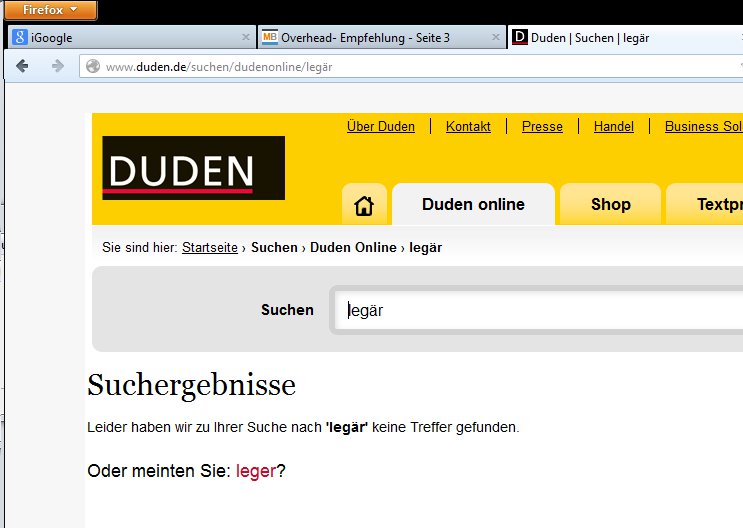
Task: Select the Textprüfung navigation tab
Action: (705, 204)
